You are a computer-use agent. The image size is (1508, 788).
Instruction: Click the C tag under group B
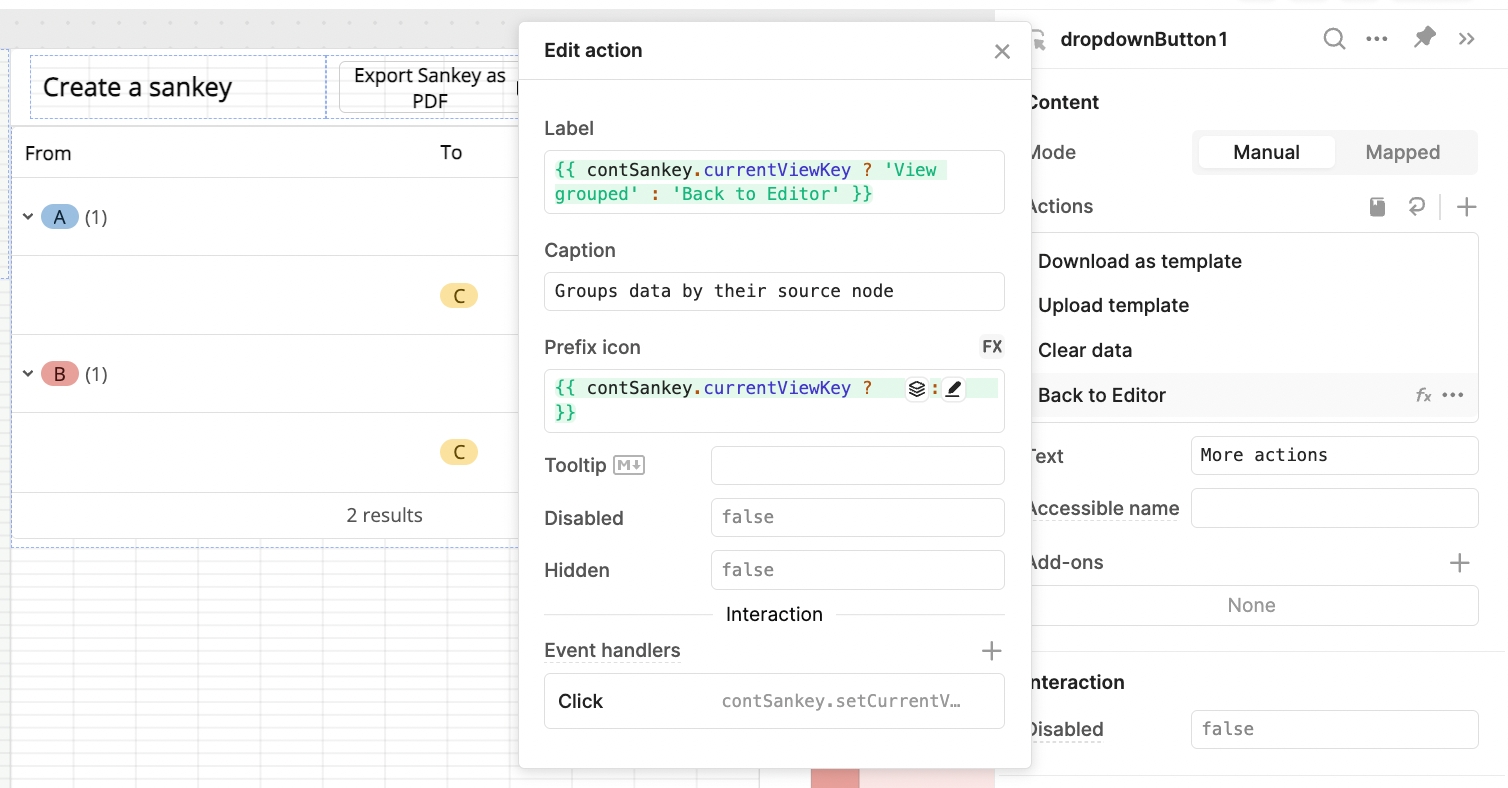(x=459, y=452)
